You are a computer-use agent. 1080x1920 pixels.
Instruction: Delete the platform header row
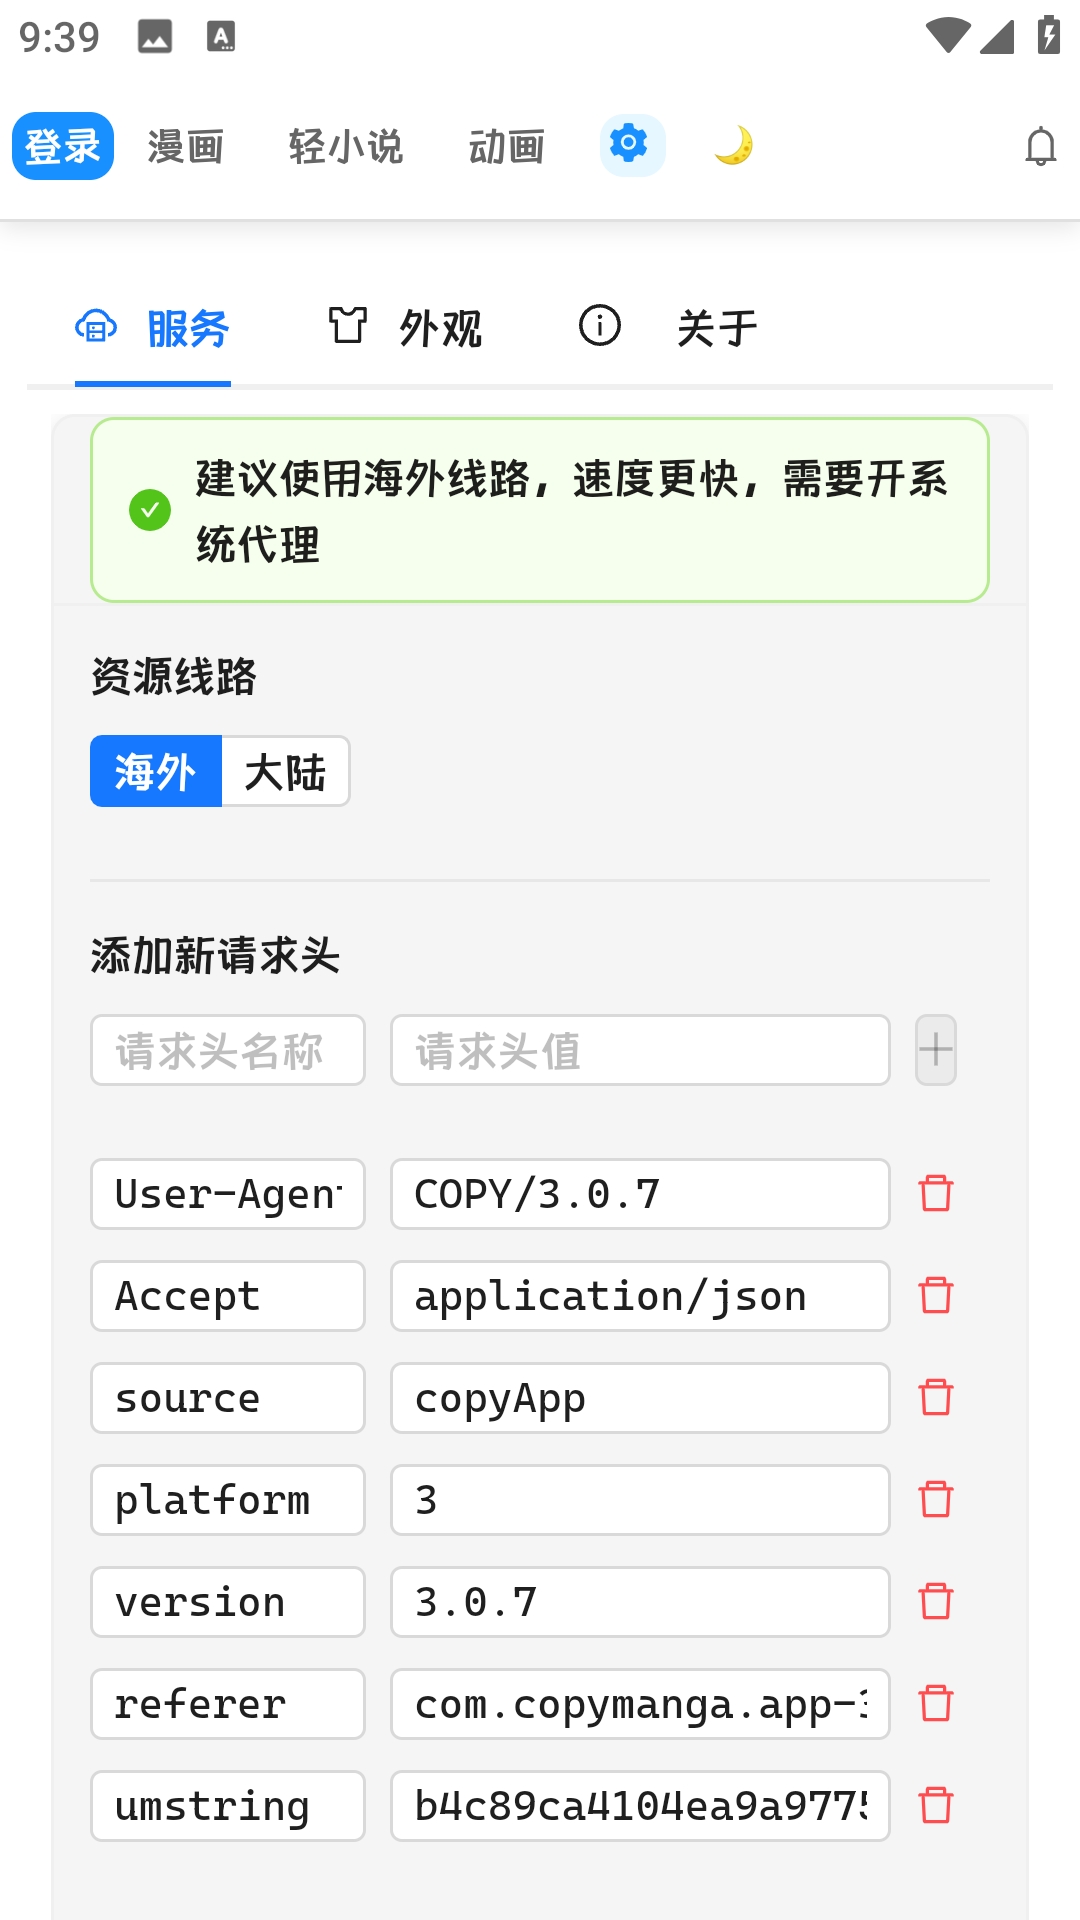[x=935, y=1500]
